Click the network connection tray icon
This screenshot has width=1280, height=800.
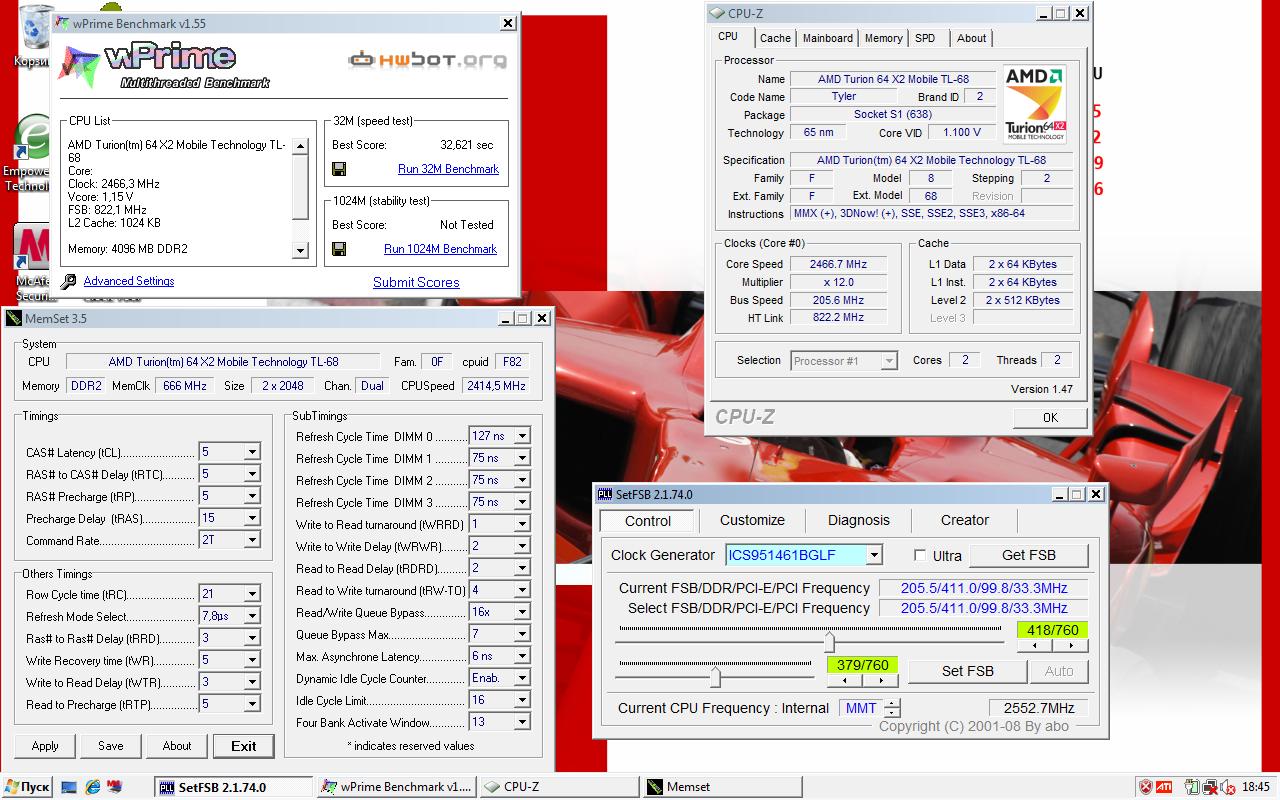tap(1211, 787)
